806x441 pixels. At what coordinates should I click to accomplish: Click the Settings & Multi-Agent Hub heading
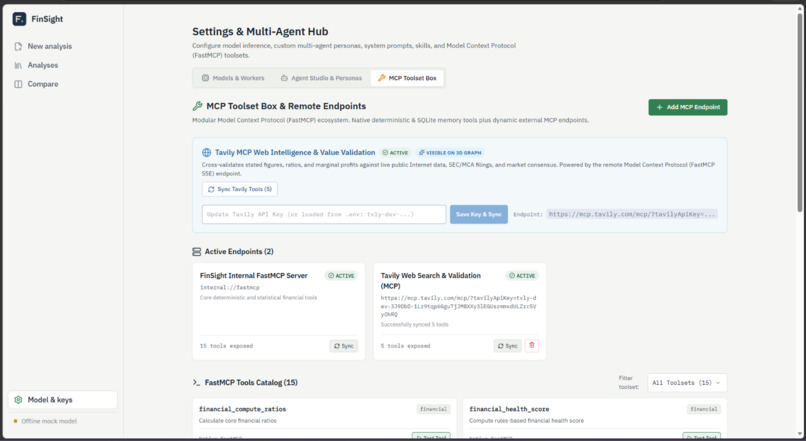click(x=260, y=31)
